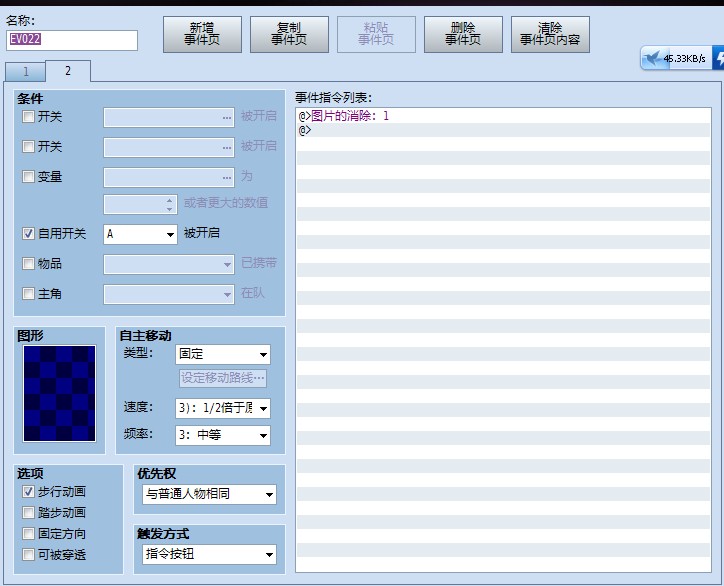Open the 类型 movement type dropdown
This screenshot has width=724, height=586.
point(223,354)
